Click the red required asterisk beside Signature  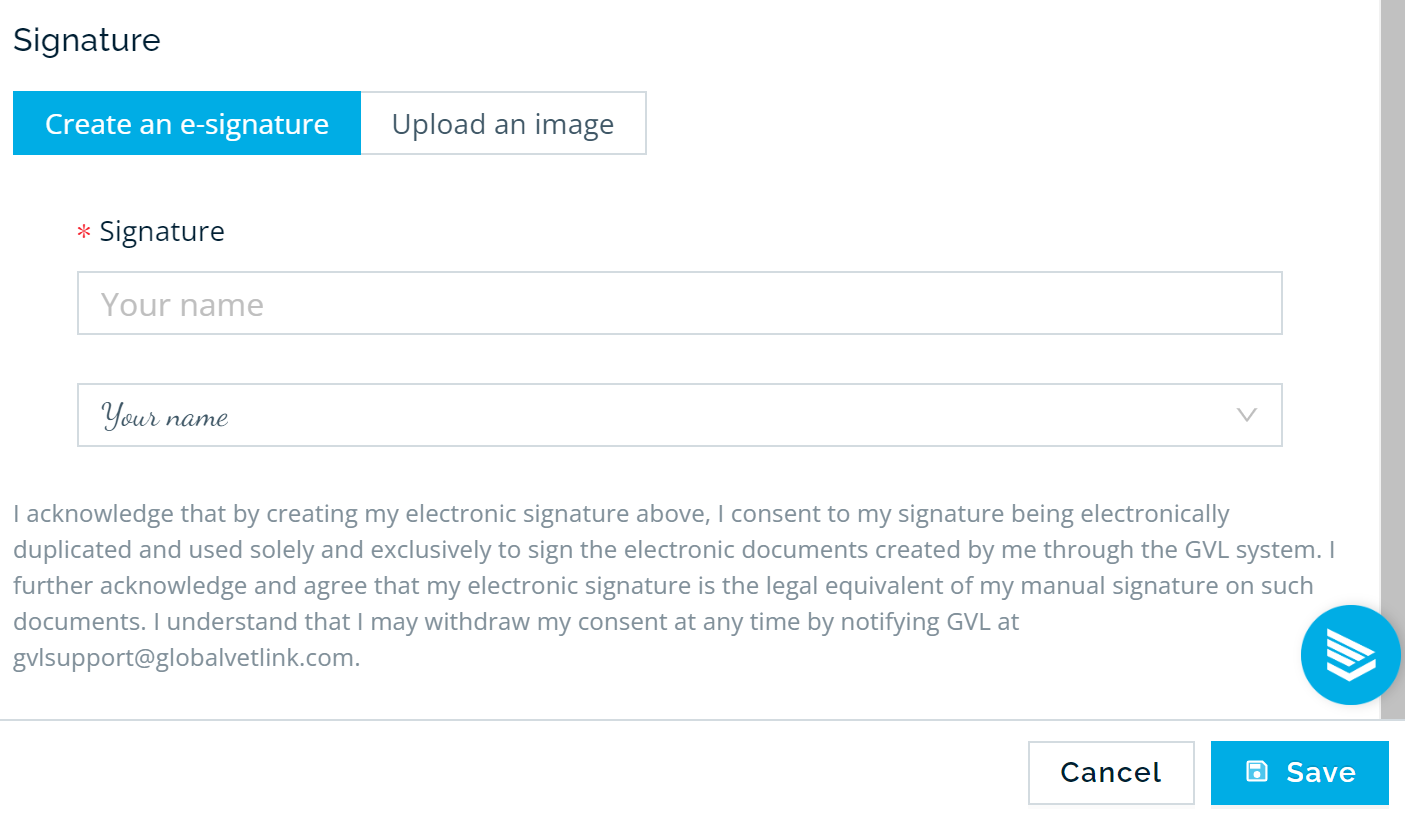[84, 233]
